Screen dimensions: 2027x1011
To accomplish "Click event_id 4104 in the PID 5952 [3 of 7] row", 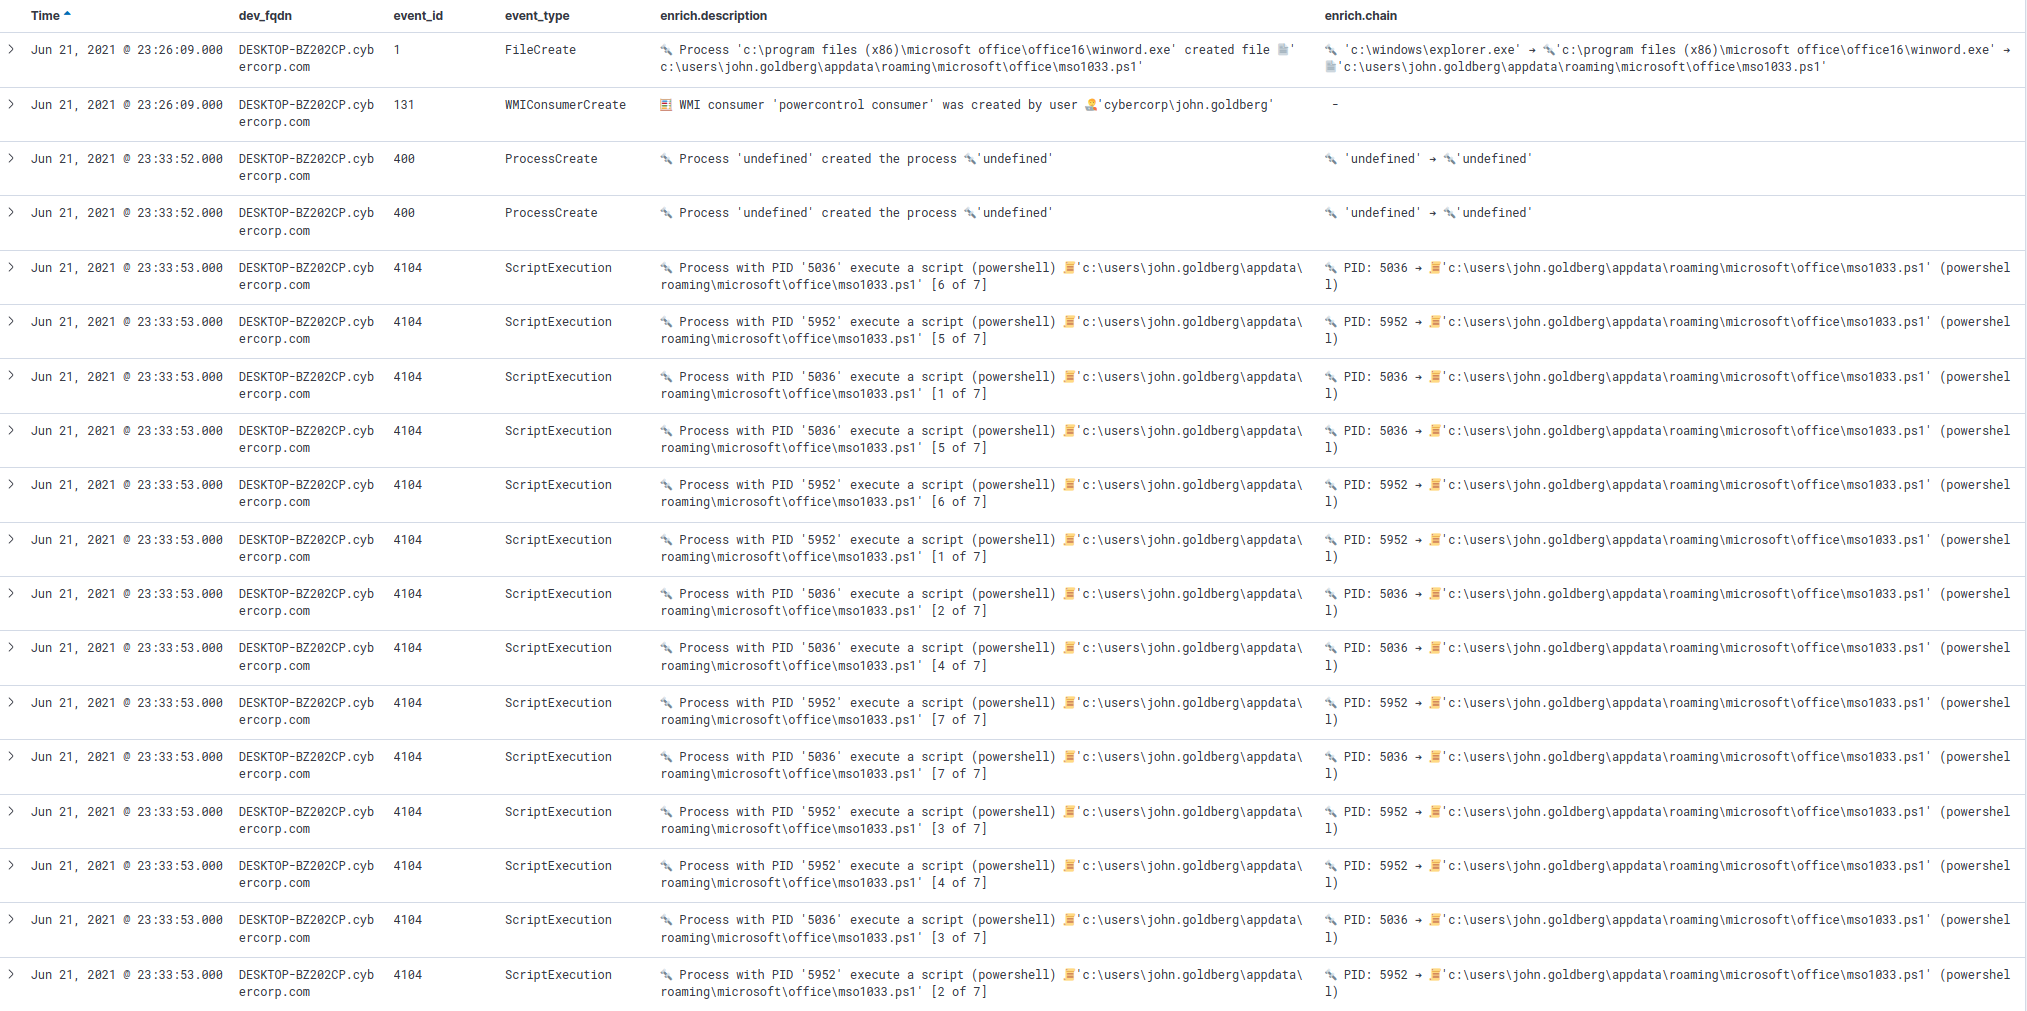I will click(x=408, y=812).
